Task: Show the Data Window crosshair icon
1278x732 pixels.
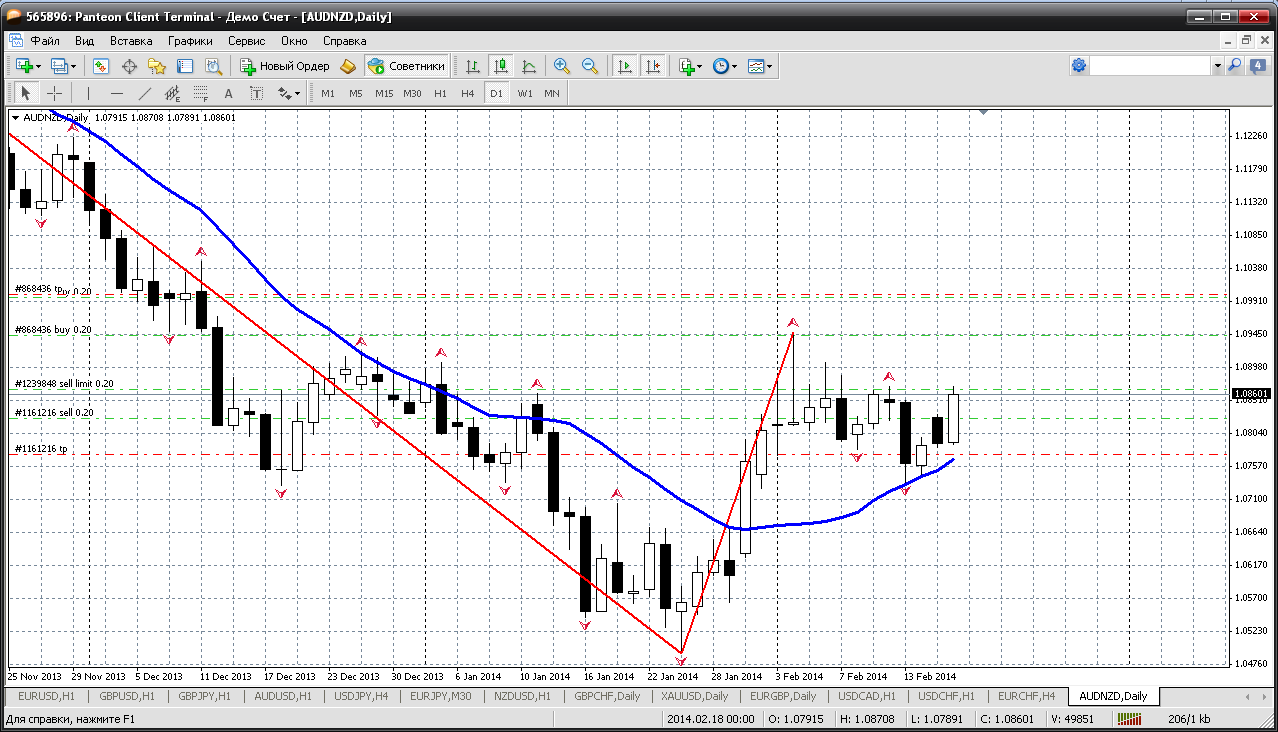Action: 129,66
